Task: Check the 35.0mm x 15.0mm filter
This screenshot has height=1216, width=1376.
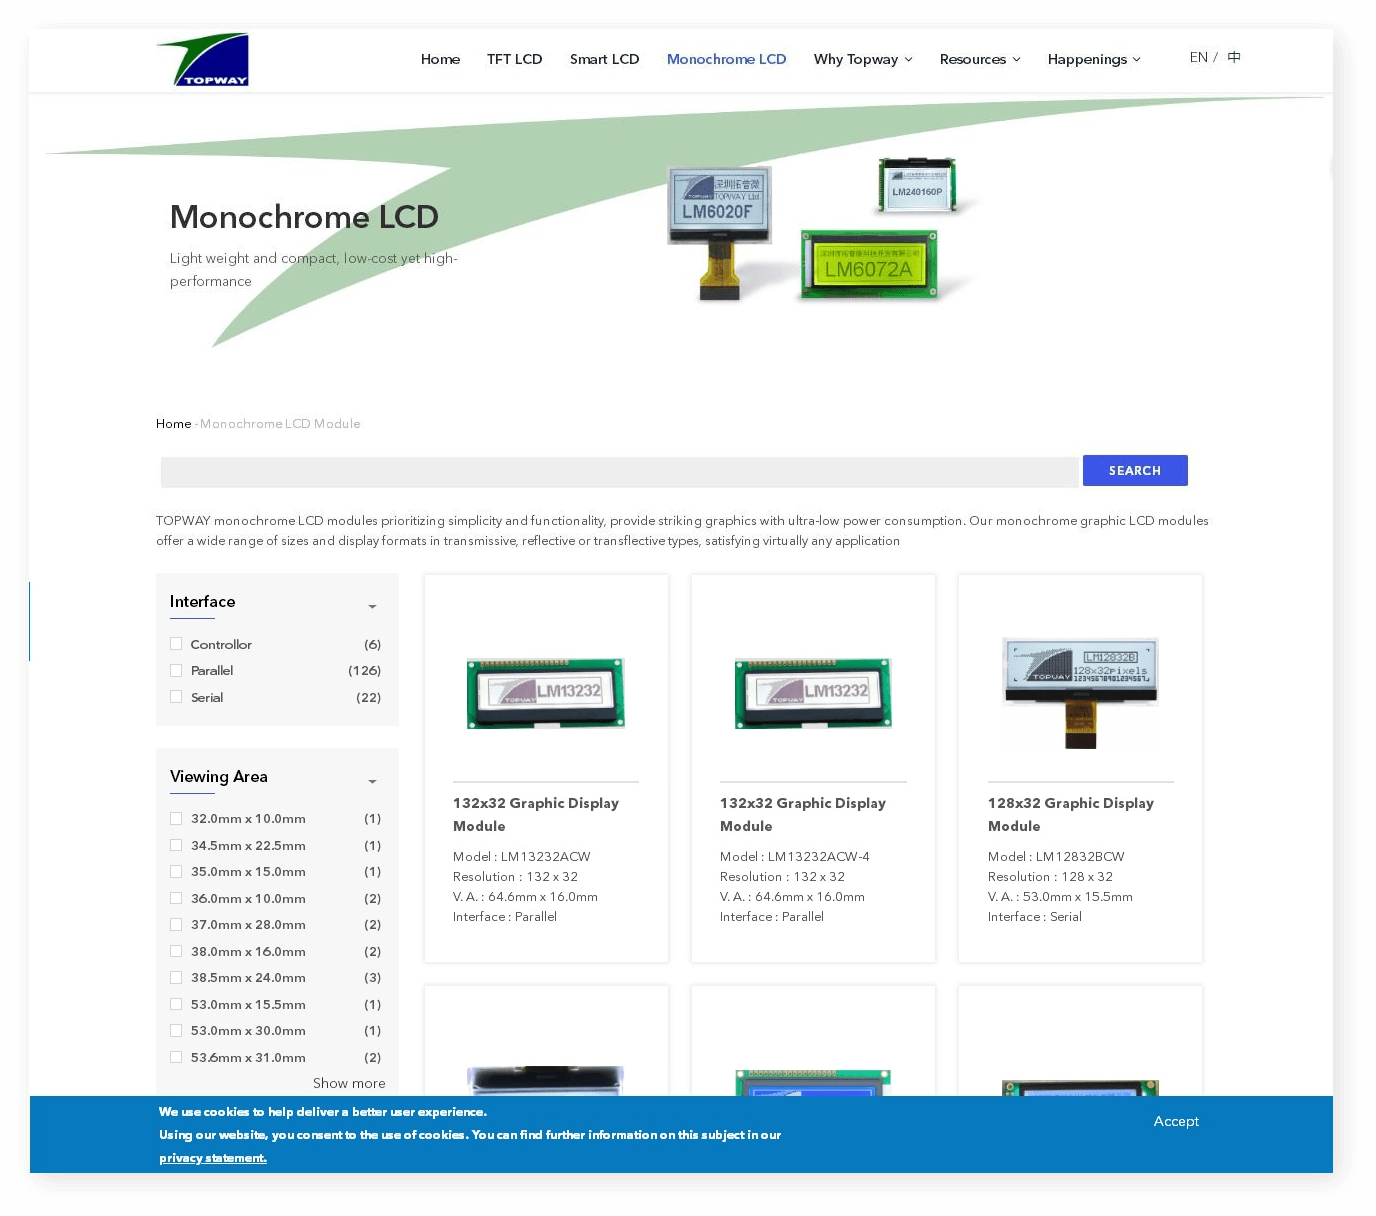Action: click(176, 872)
